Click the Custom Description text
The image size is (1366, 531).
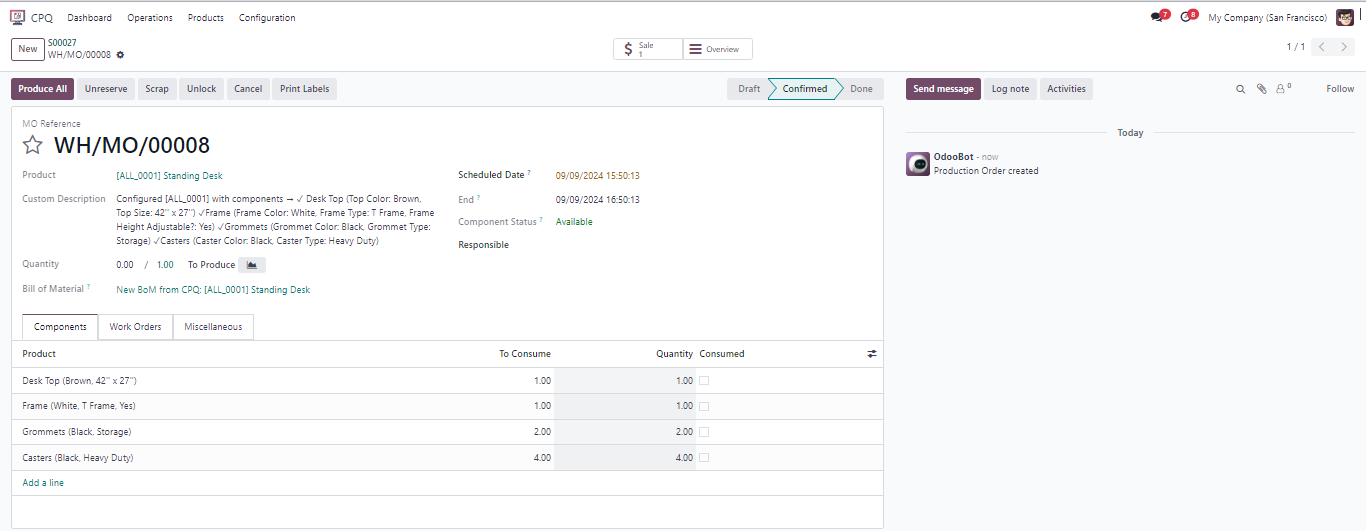pos(276,220)
